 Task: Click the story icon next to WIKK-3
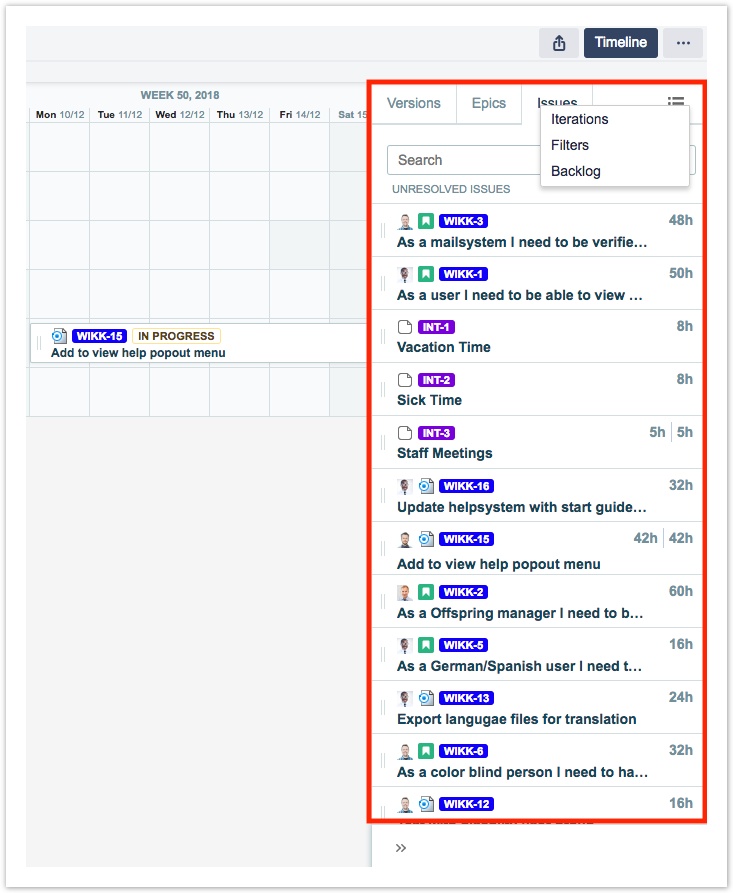click(x=425, y=221)
